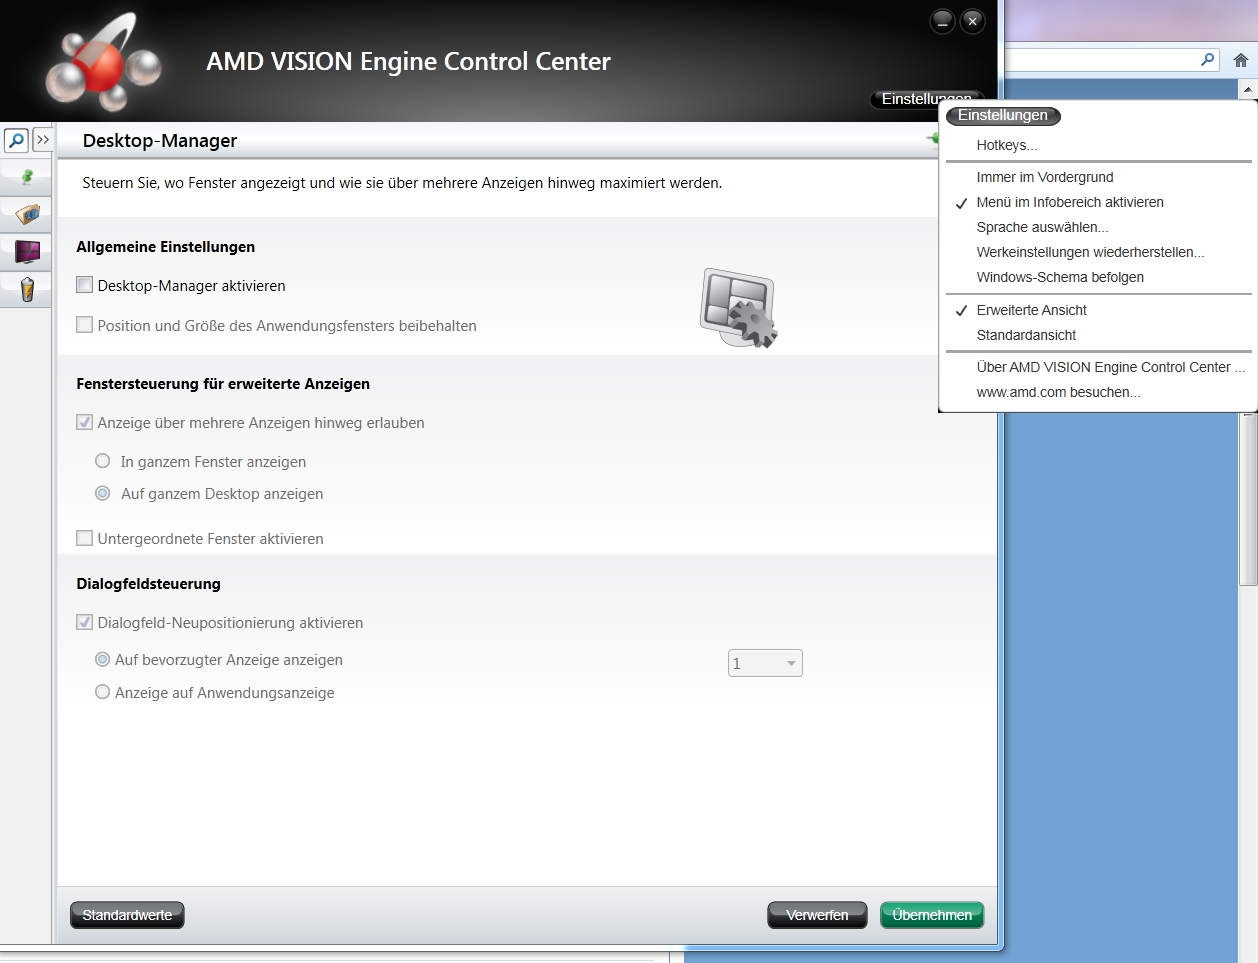The height and width of the screenshot is (963, 1258).
Task: Click the Fenstersteuerung für erweiterte Anzeigen heading
Action: click(x=223, y=384)
